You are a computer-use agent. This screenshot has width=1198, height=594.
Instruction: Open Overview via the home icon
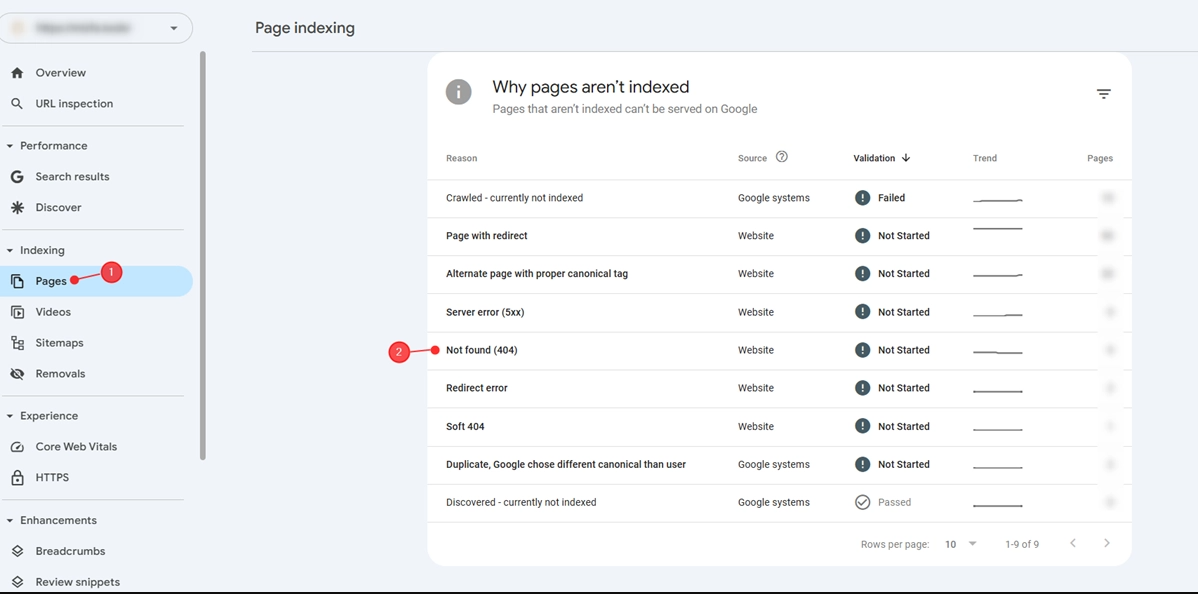(17, 73)
